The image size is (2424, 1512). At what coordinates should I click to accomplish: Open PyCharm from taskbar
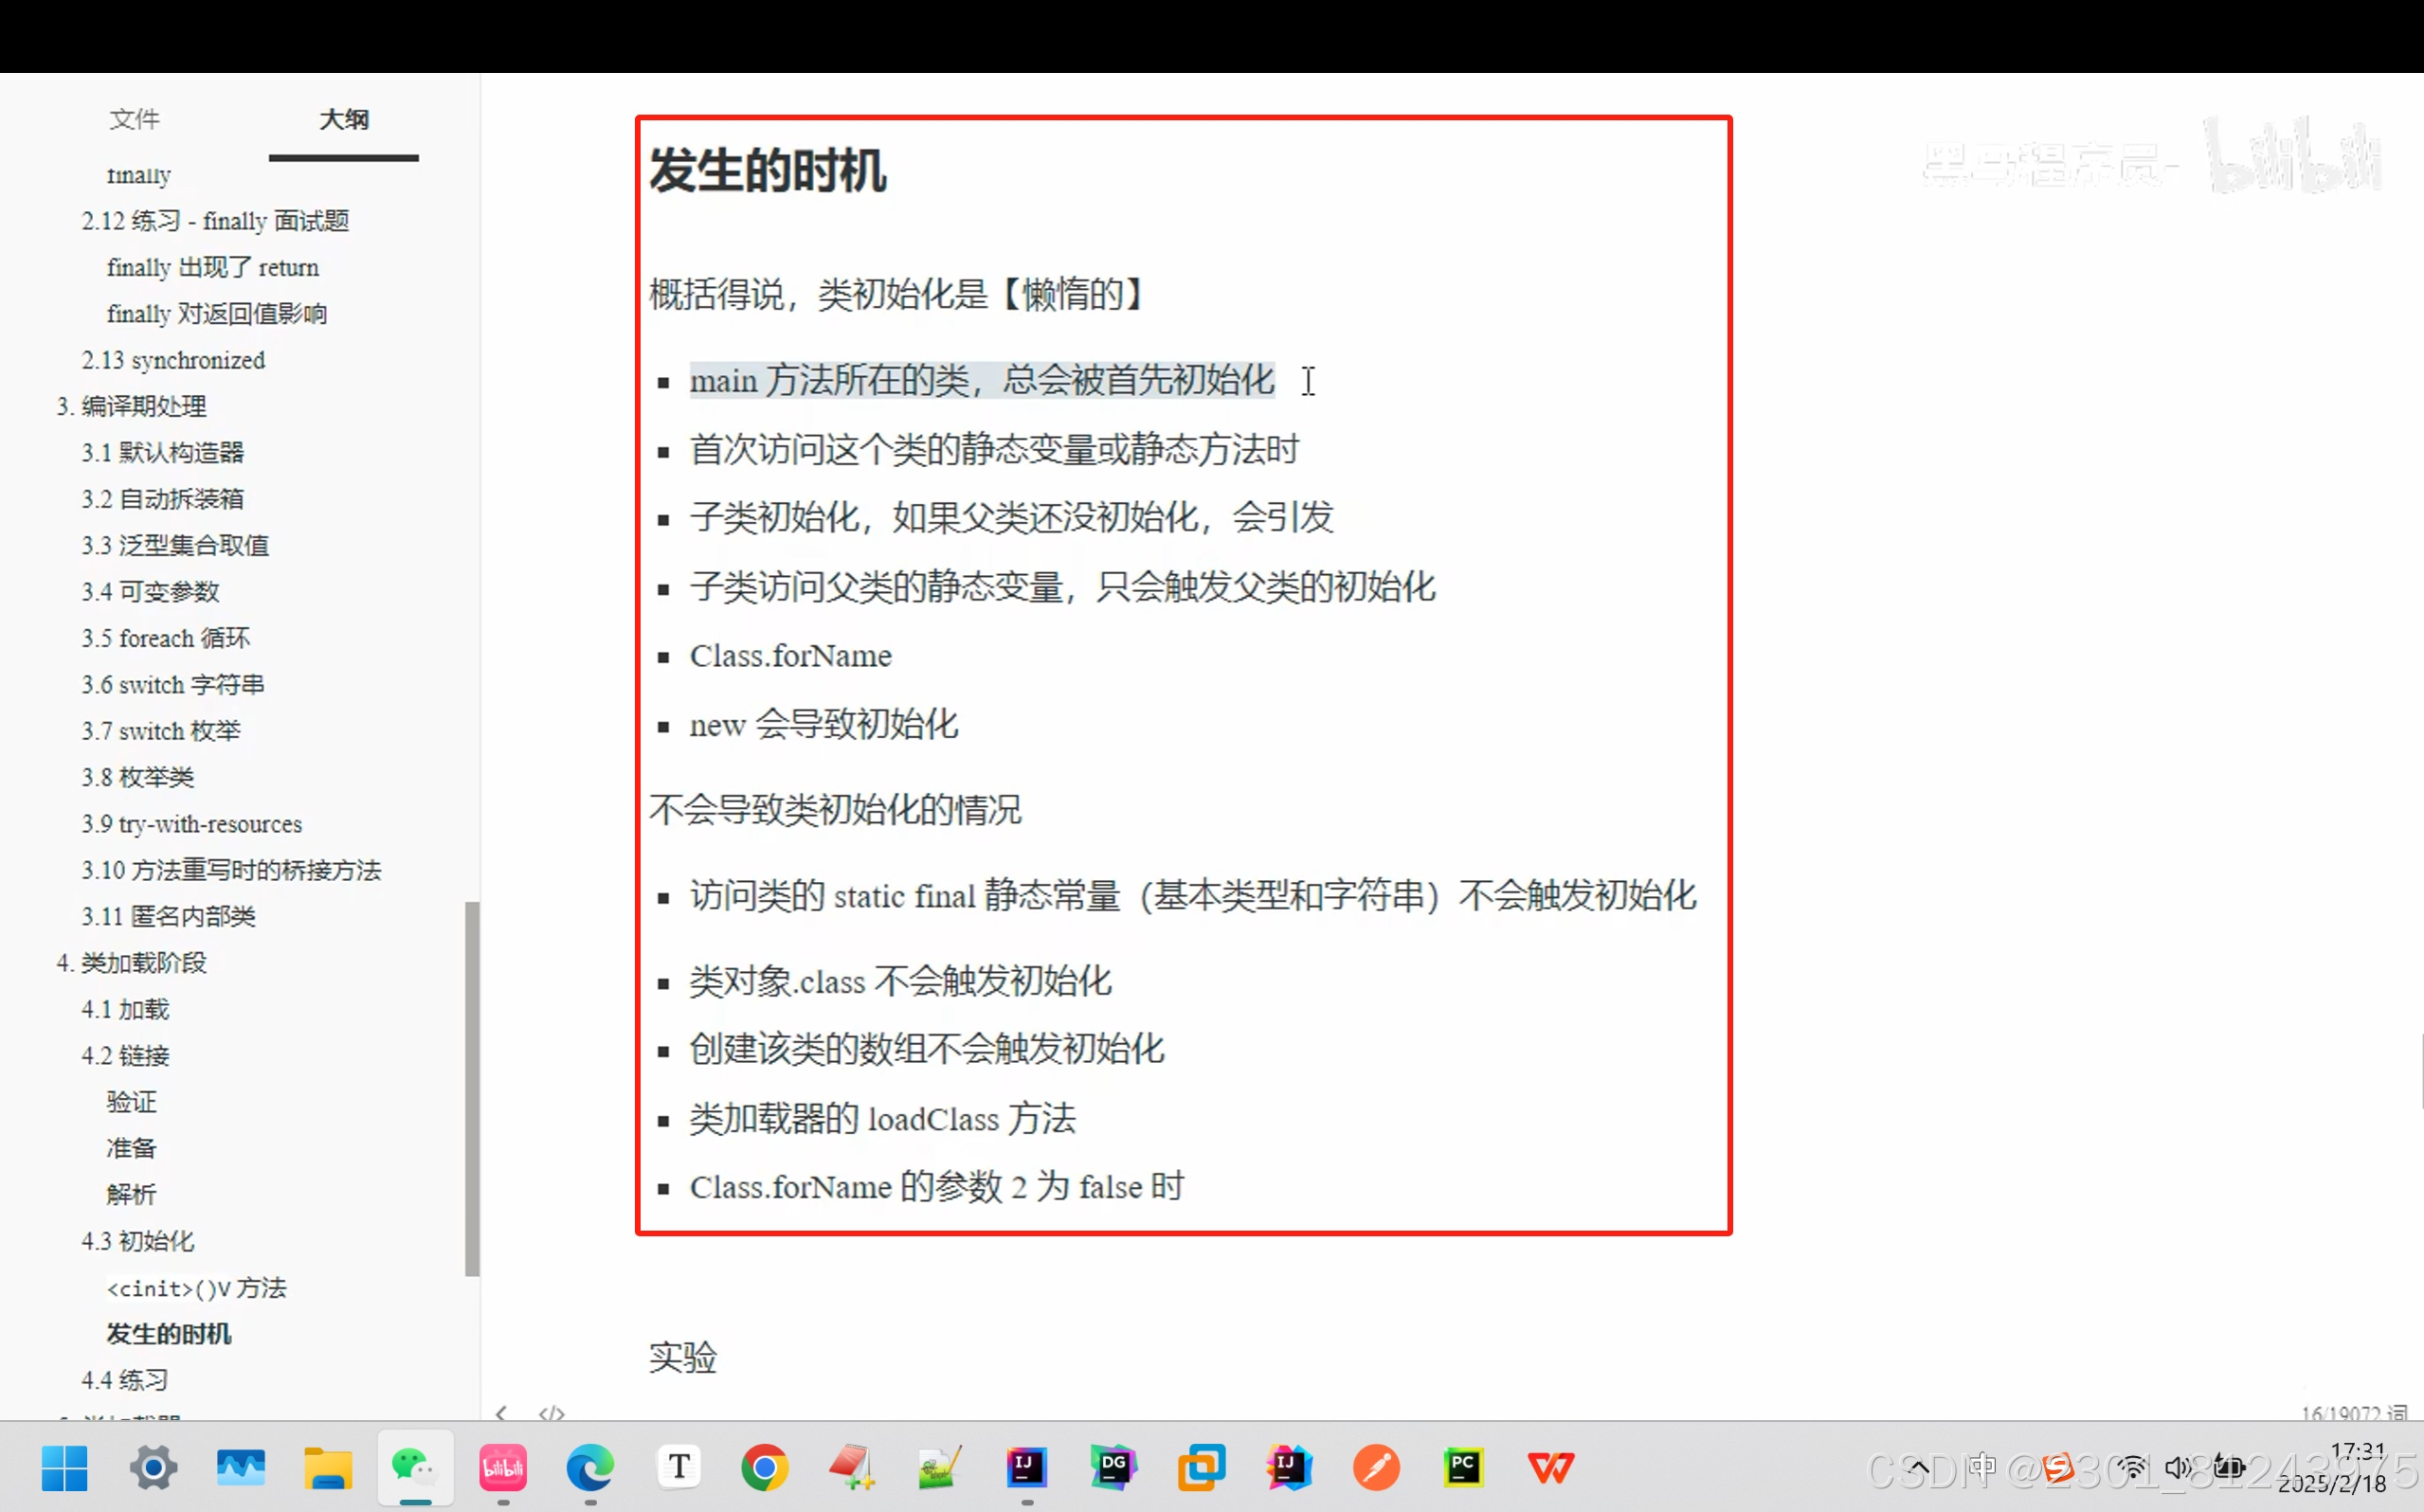pyautogui.click(x=1463, y=1467)
